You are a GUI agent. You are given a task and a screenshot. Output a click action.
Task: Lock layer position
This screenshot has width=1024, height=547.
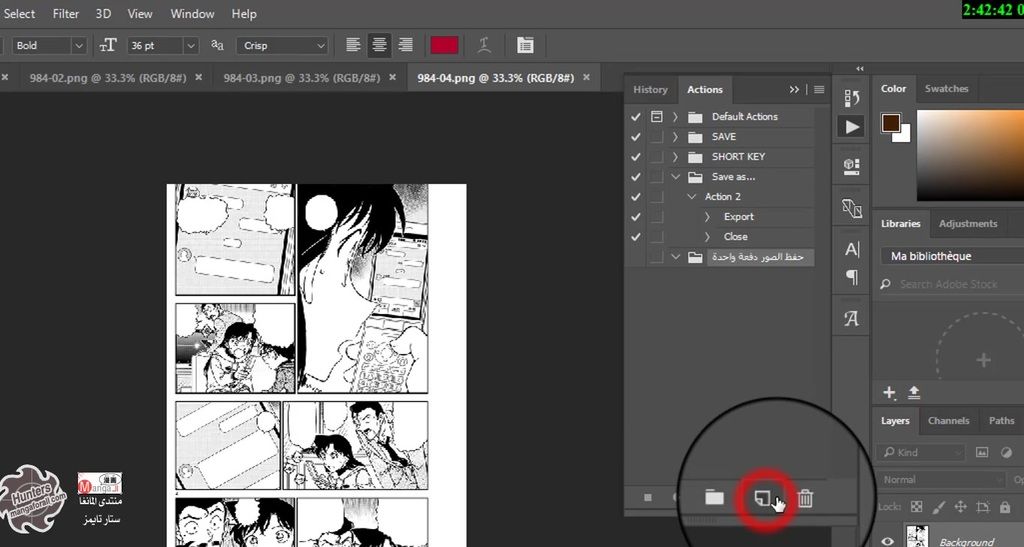[961, 507]
